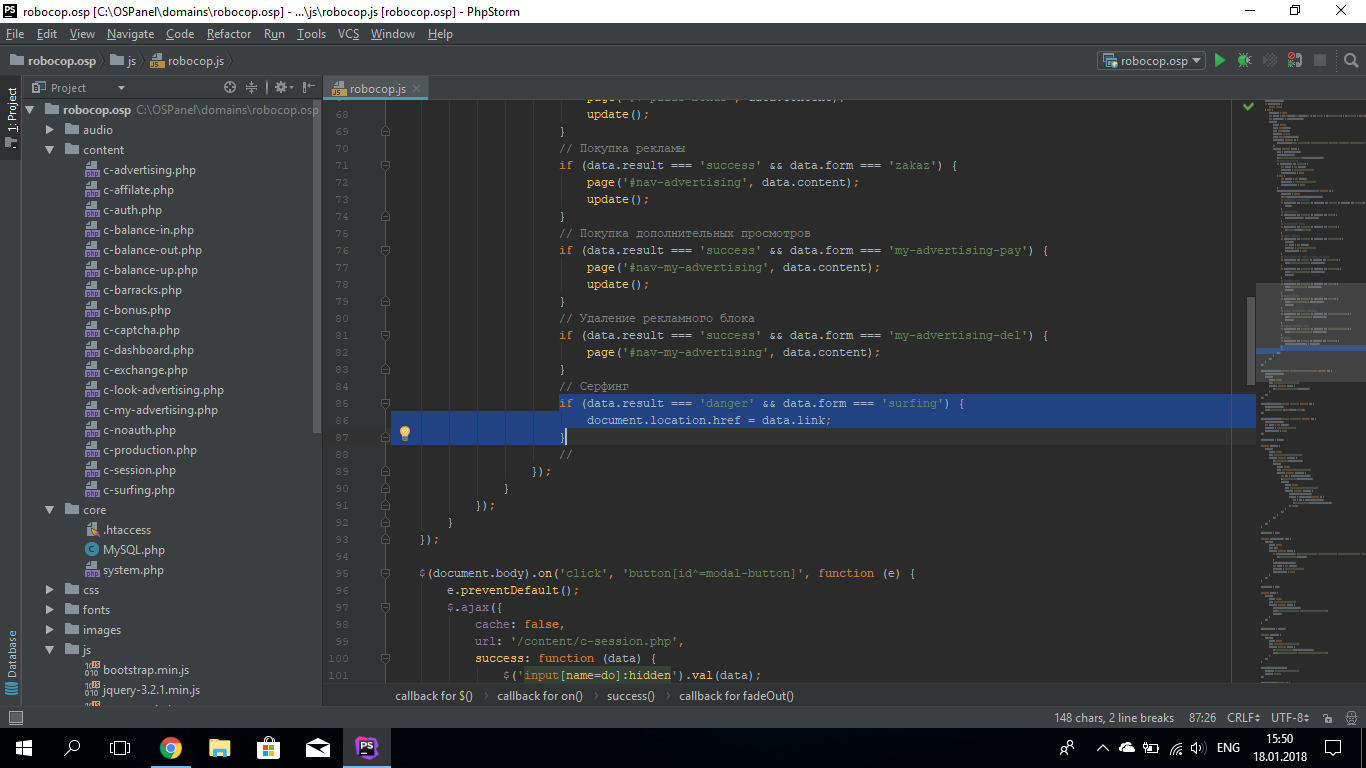The width and height of the screenshot is (1366, 768).
Task: Click the editor vertical scrollbar thumb
Action: point(1251,340)
